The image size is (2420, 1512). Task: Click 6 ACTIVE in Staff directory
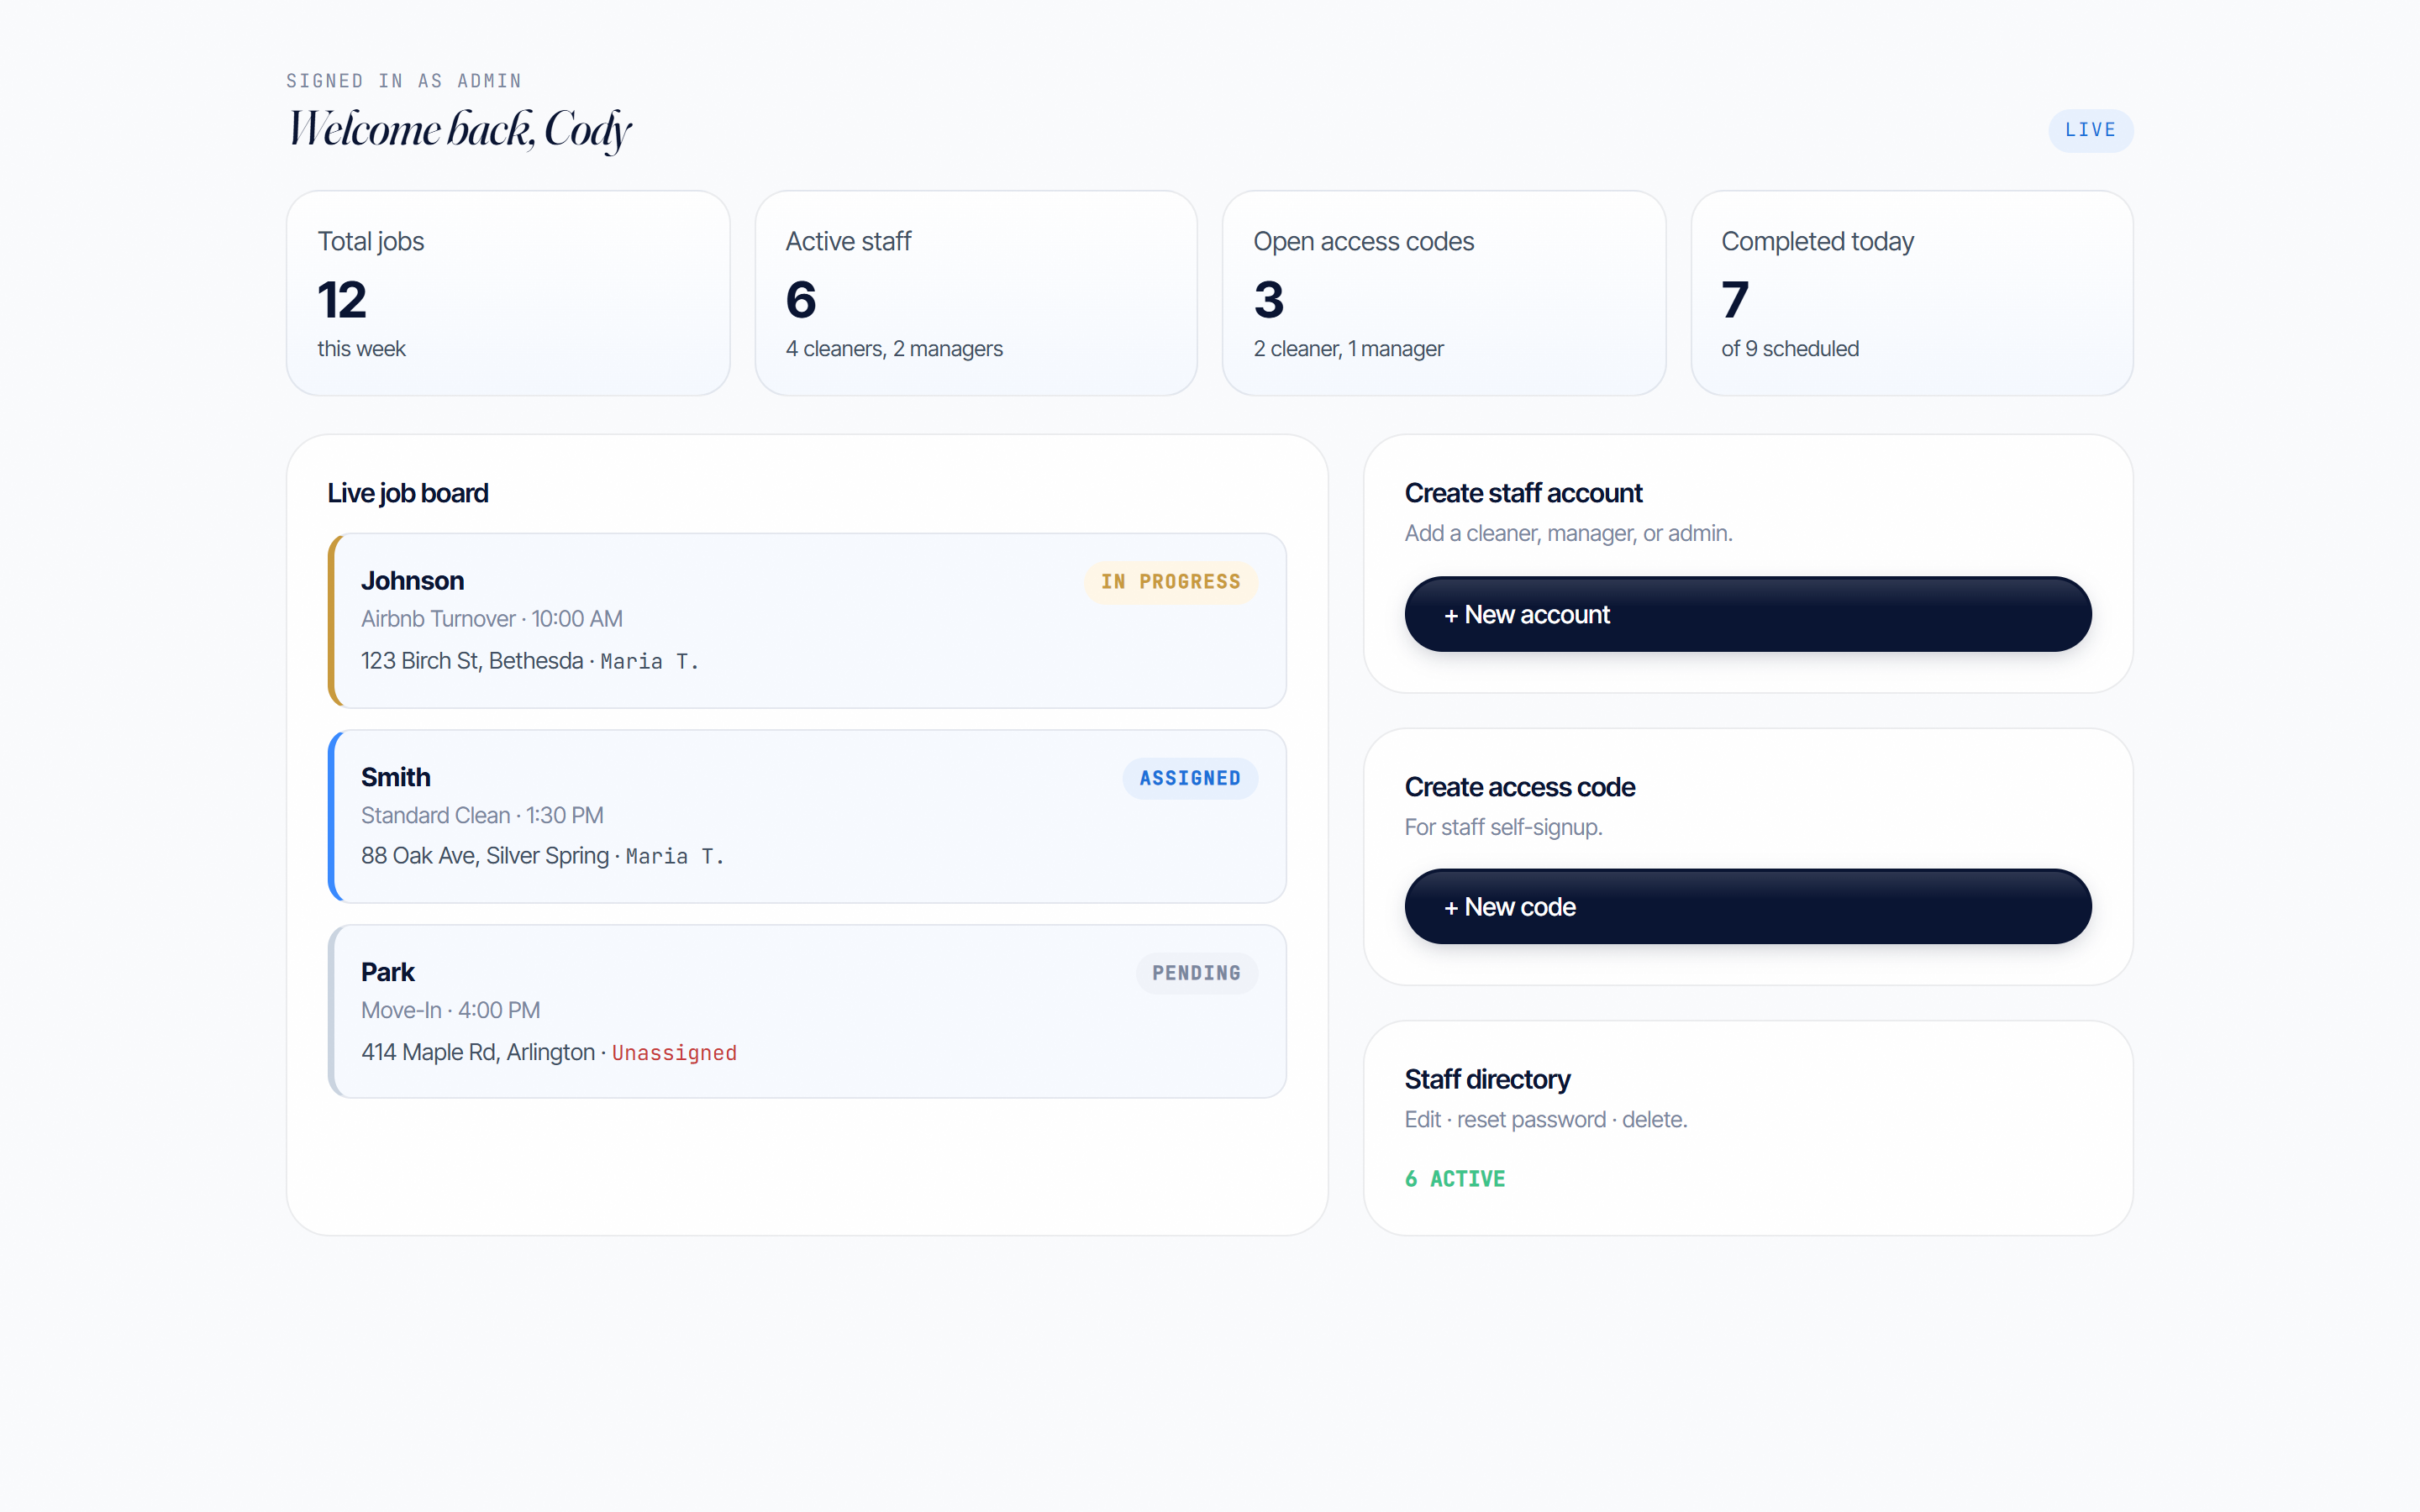(1455, 1179)
